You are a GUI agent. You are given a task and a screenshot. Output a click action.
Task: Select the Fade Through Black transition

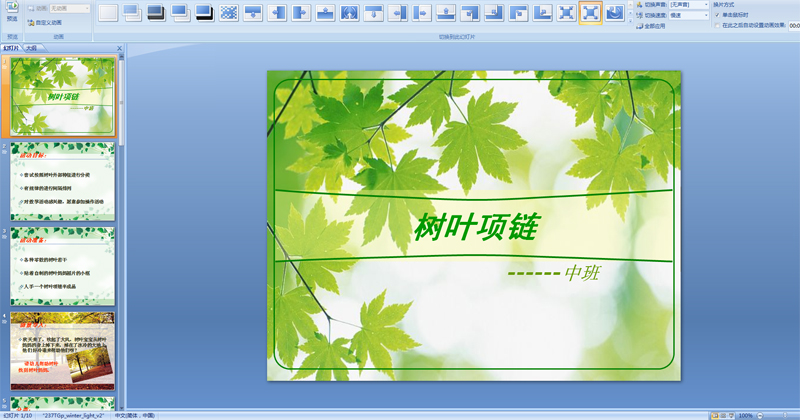click(x=156, y=12)
